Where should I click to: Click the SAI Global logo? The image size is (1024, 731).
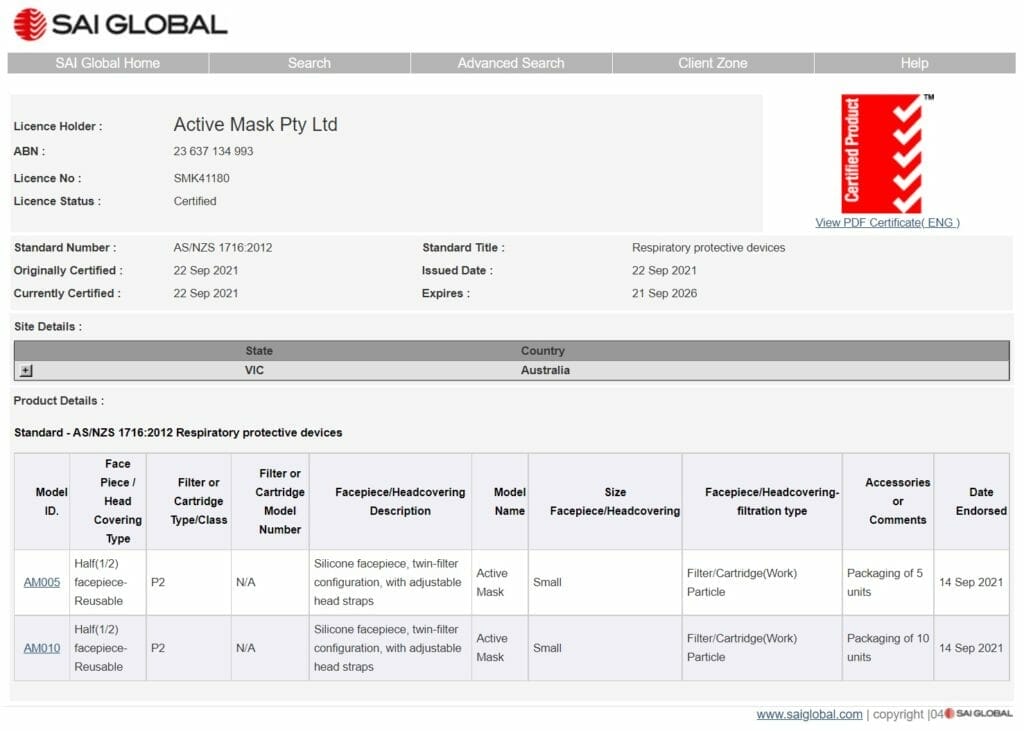pyautogui.click(x=120, y=24)
